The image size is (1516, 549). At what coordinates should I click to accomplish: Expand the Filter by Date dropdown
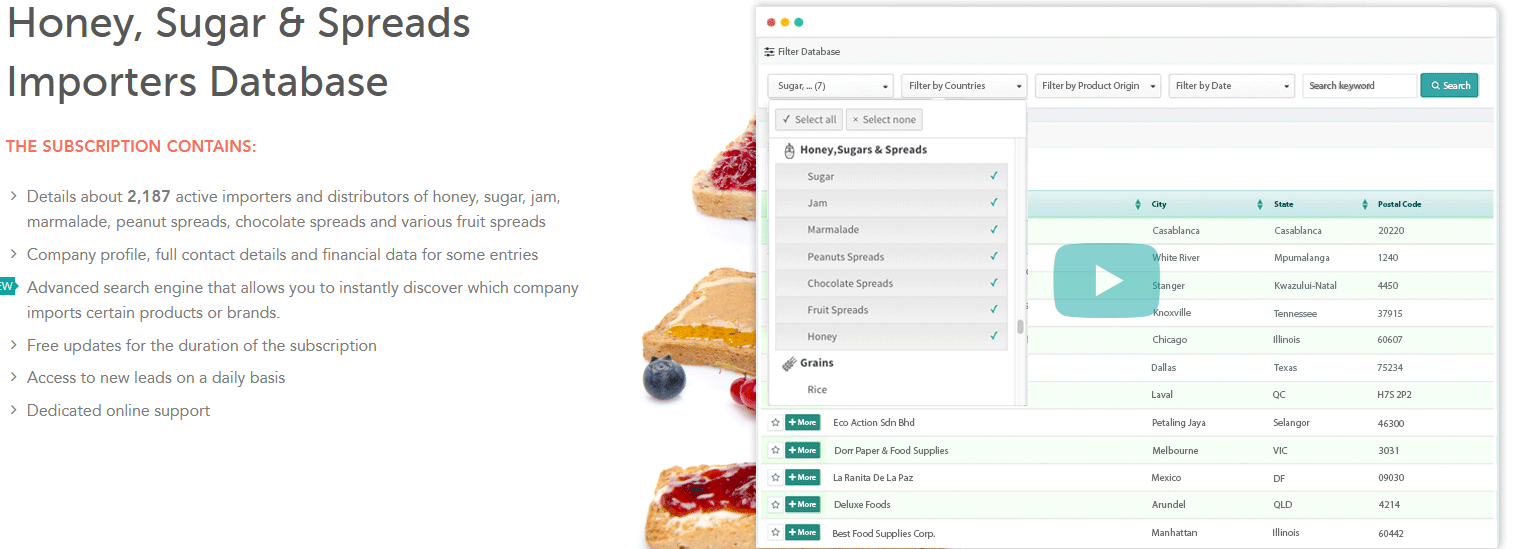(1232, 86)
